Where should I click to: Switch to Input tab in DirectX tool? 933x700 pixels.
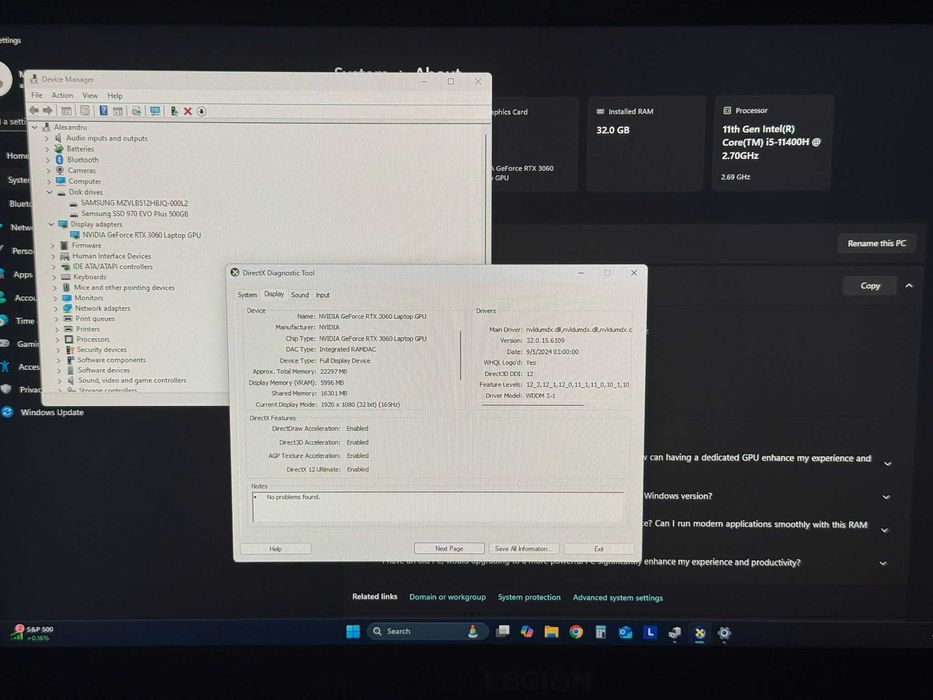[323, 295]
